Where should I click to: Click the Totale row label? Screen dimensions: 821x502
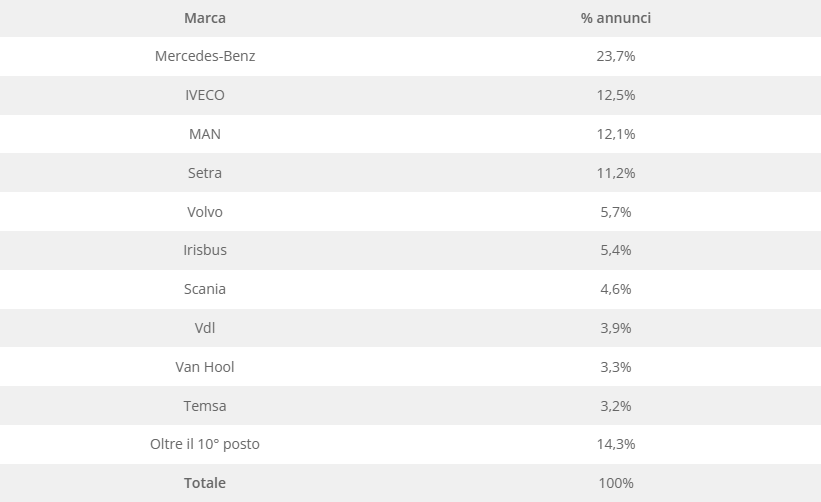[205, 483]
